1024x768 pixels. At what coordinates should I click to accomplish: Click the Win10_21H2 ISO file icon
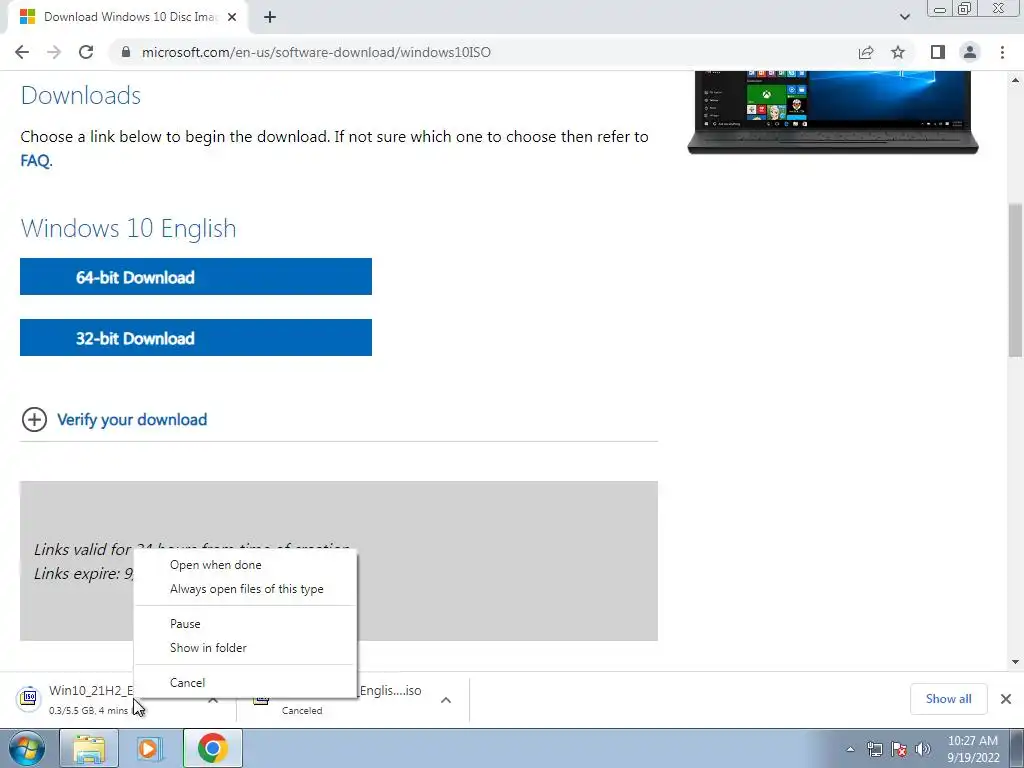coord(29,699)
